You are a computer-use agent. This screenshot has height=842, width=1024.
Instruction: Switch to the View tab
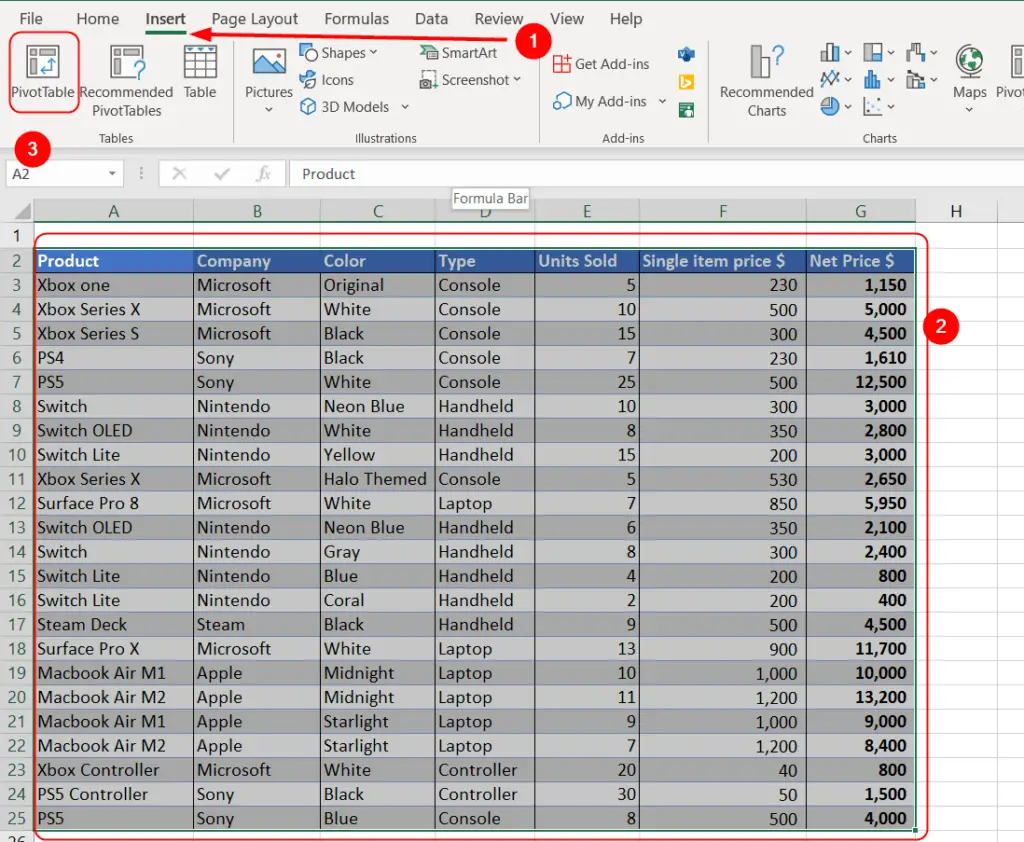[x=567, y=19]
